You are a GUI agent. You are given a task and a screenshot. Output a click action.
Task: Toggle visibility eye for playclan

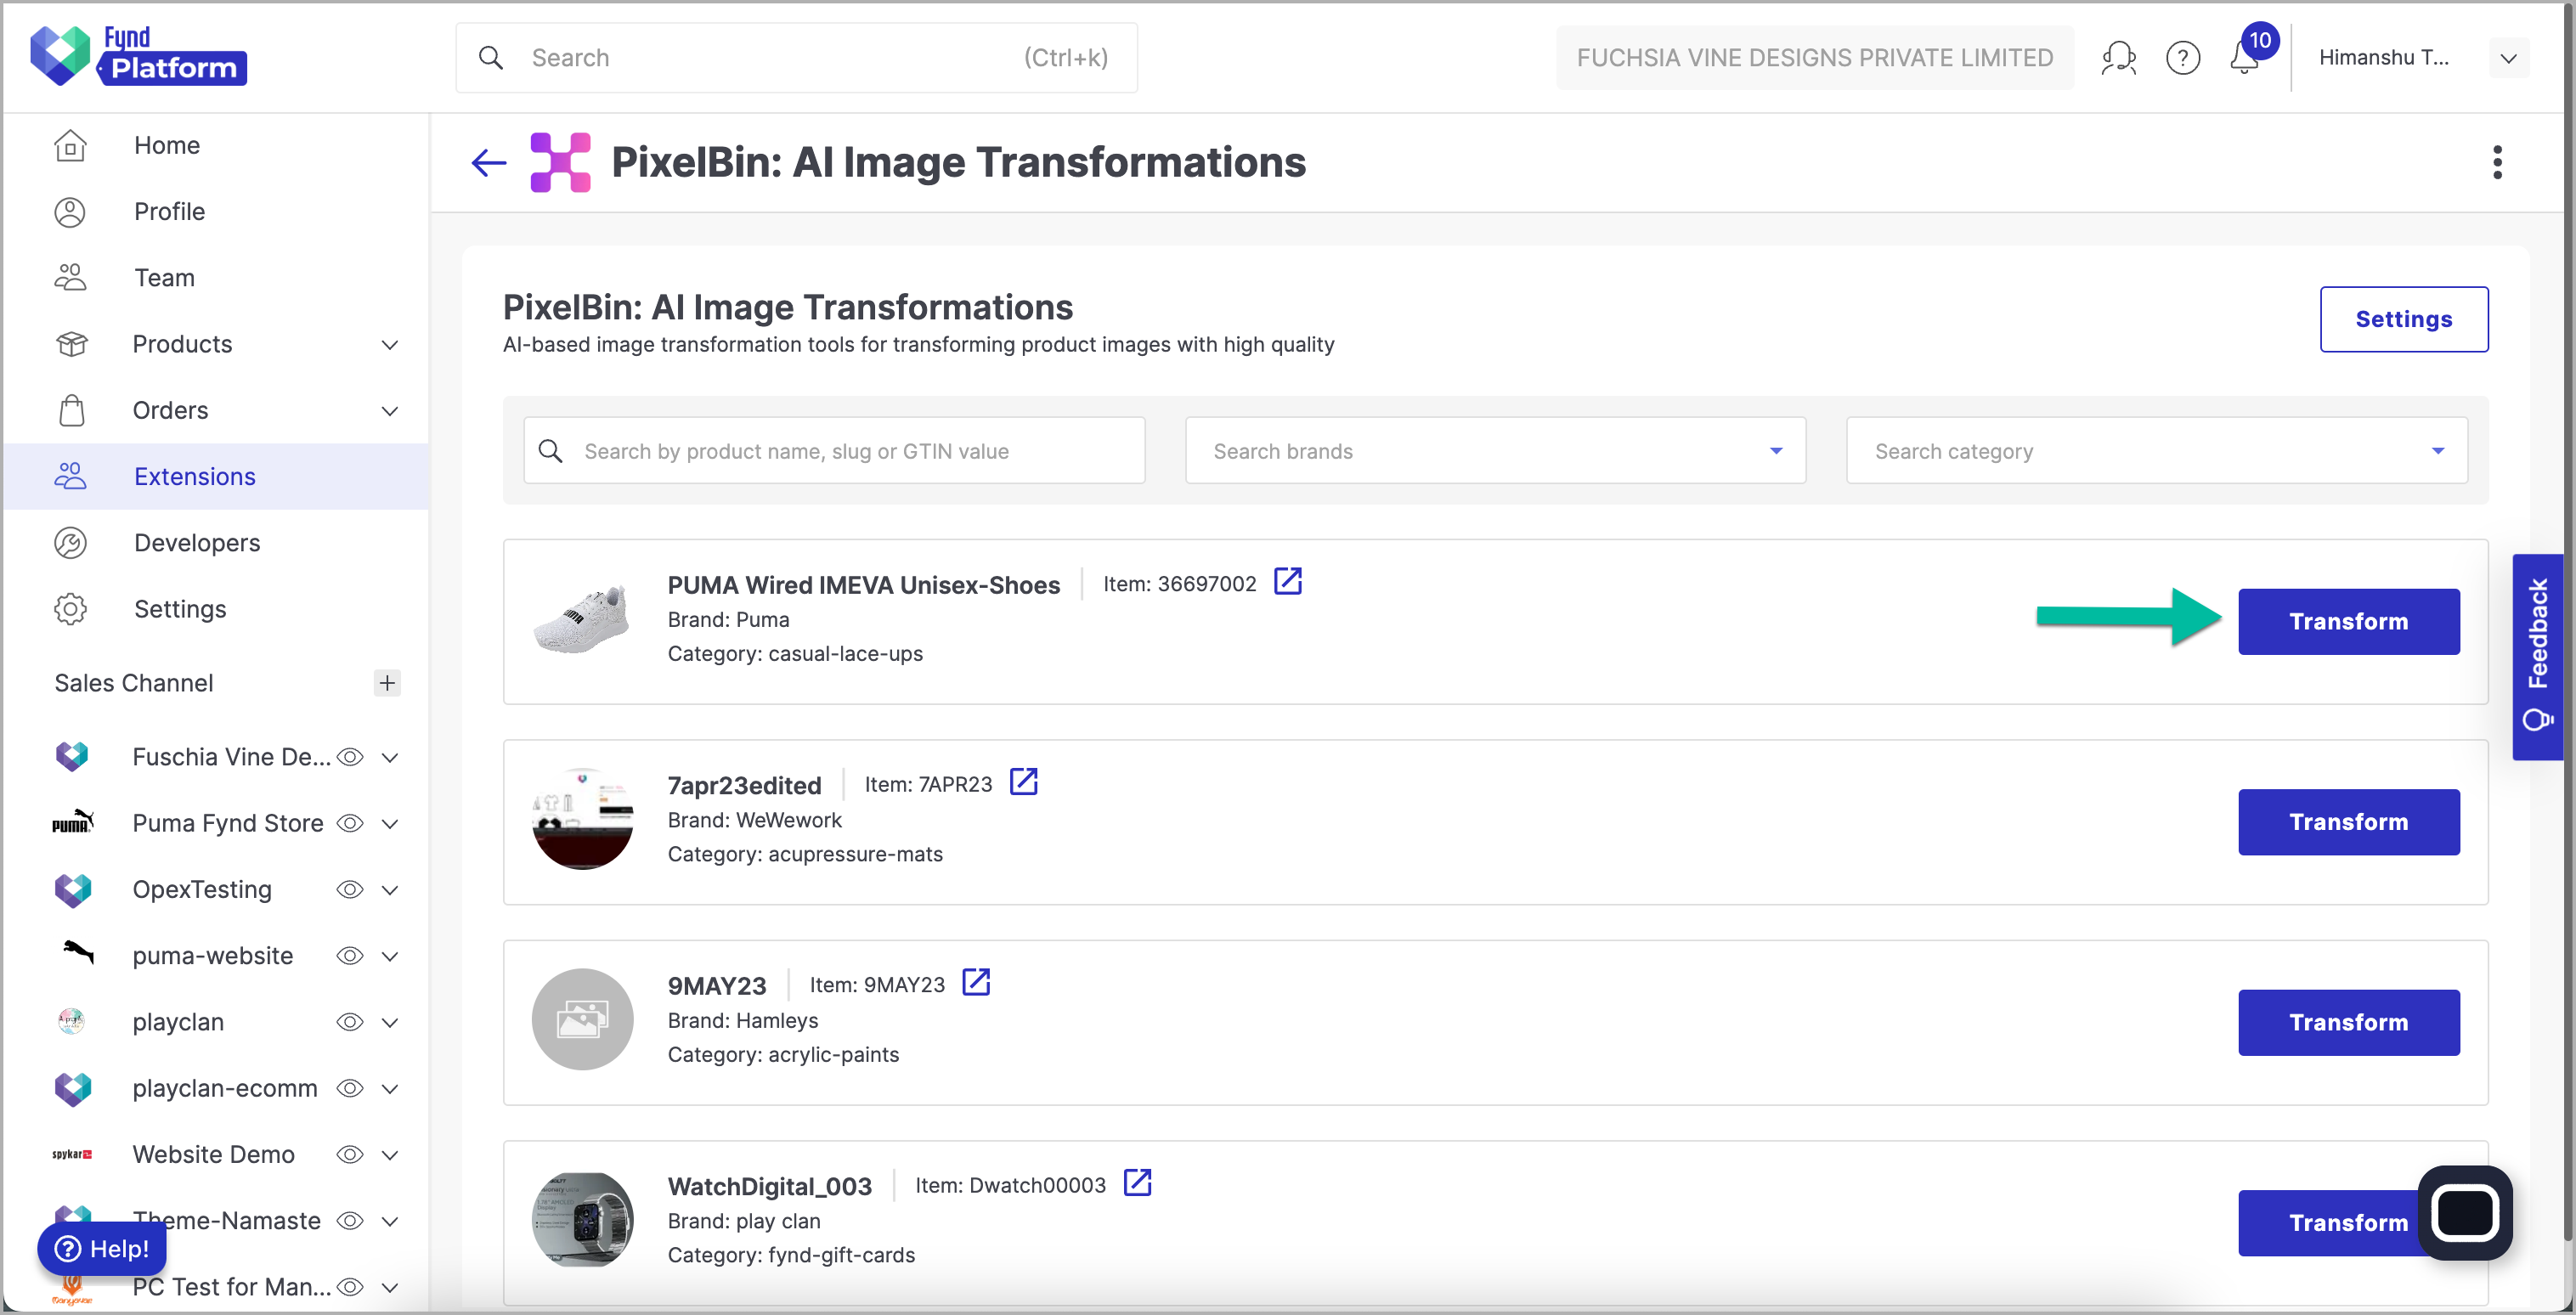click(349, 1022)
